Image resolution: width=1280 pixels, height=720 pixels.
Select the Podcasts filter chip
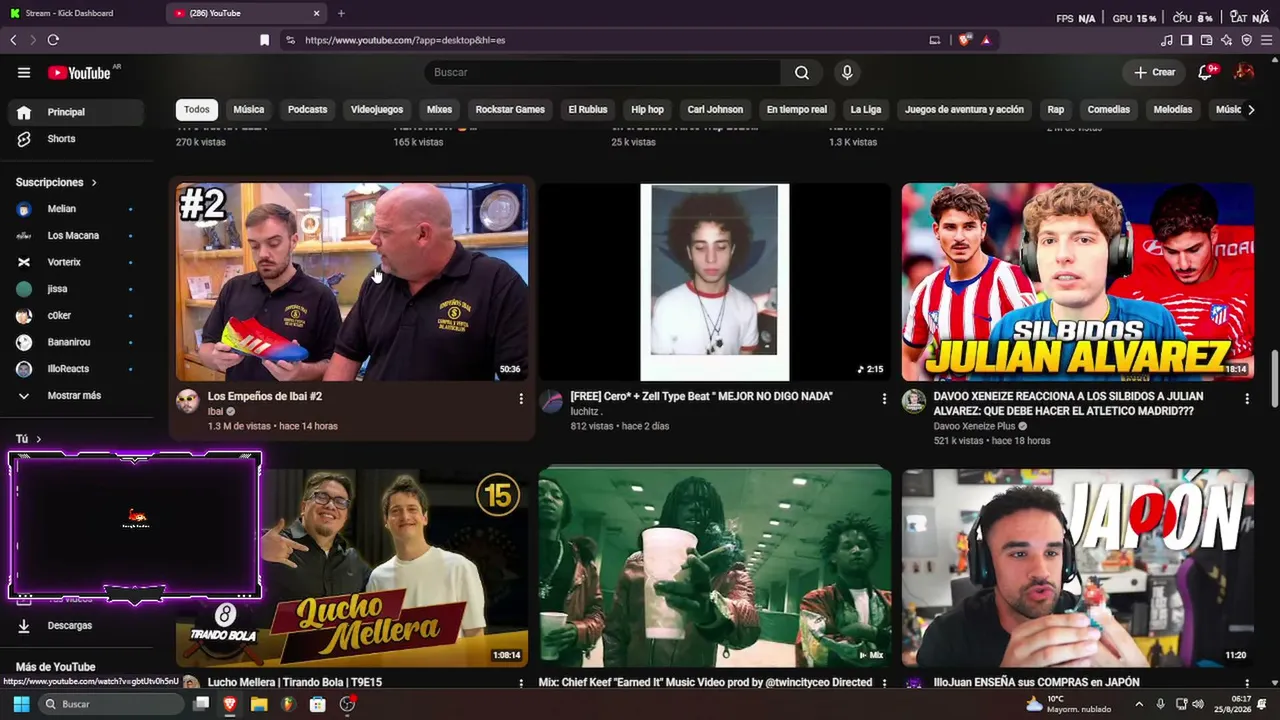308,110
